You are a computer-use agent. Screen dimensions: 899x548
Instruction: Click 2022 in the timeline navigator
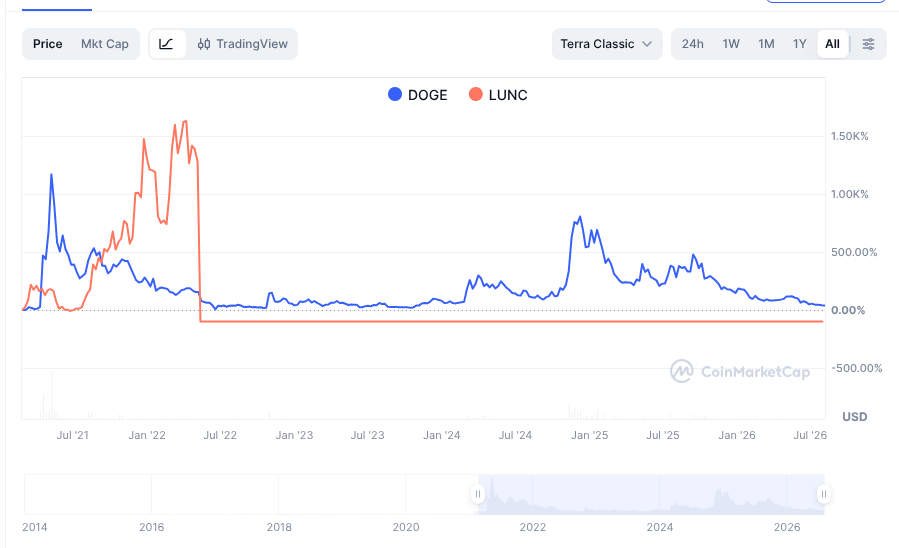[x=533, y=527]
